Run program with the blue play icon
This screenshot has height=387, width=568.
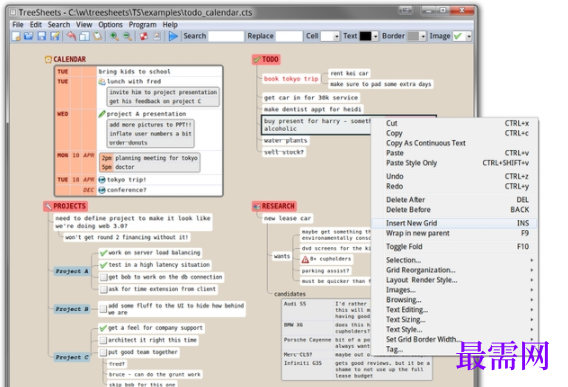coord(174,36)
